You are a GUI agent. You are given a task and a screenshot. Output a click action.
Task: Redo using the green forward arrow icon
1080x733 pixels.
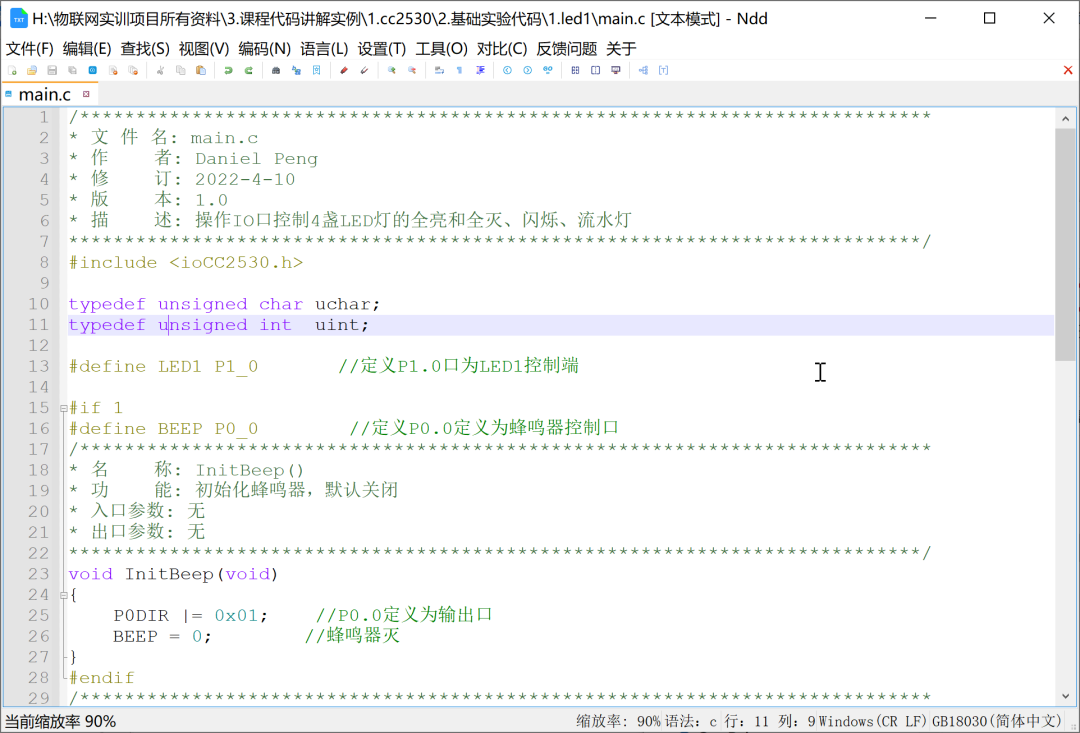[250, 70]
